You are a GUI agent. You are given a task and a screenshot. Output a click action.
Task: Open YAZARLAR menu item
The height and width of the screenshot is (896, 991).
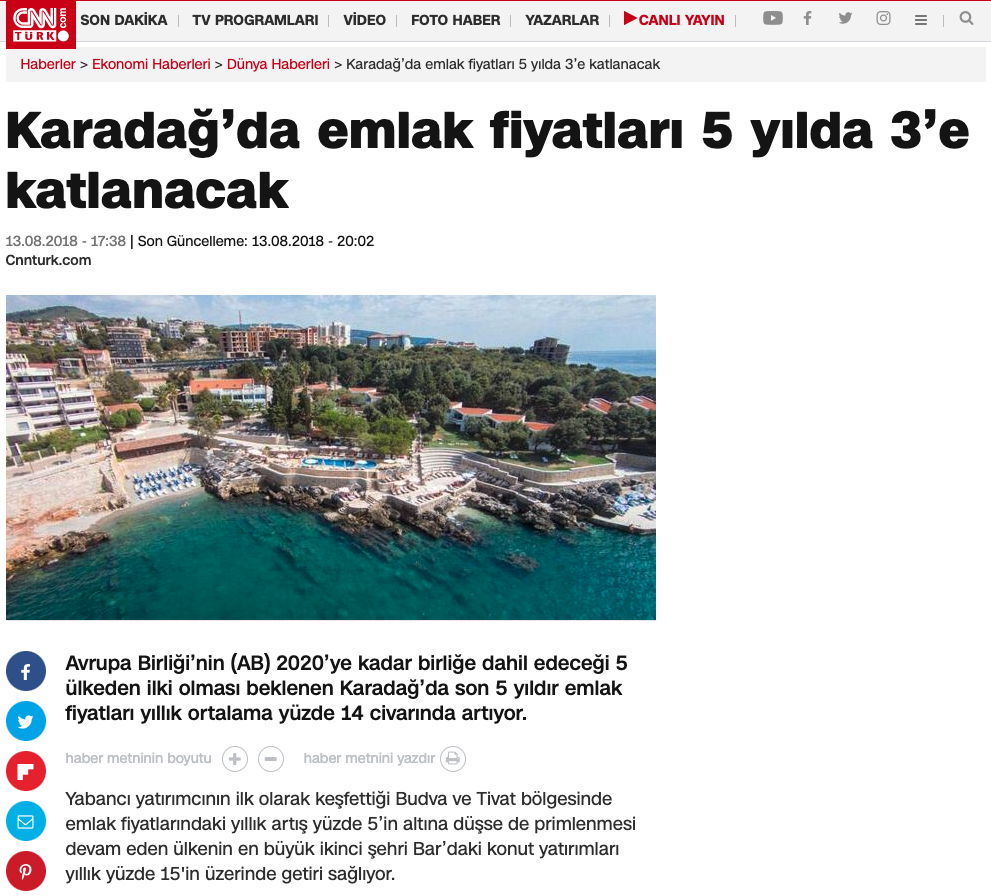(562, 20)
